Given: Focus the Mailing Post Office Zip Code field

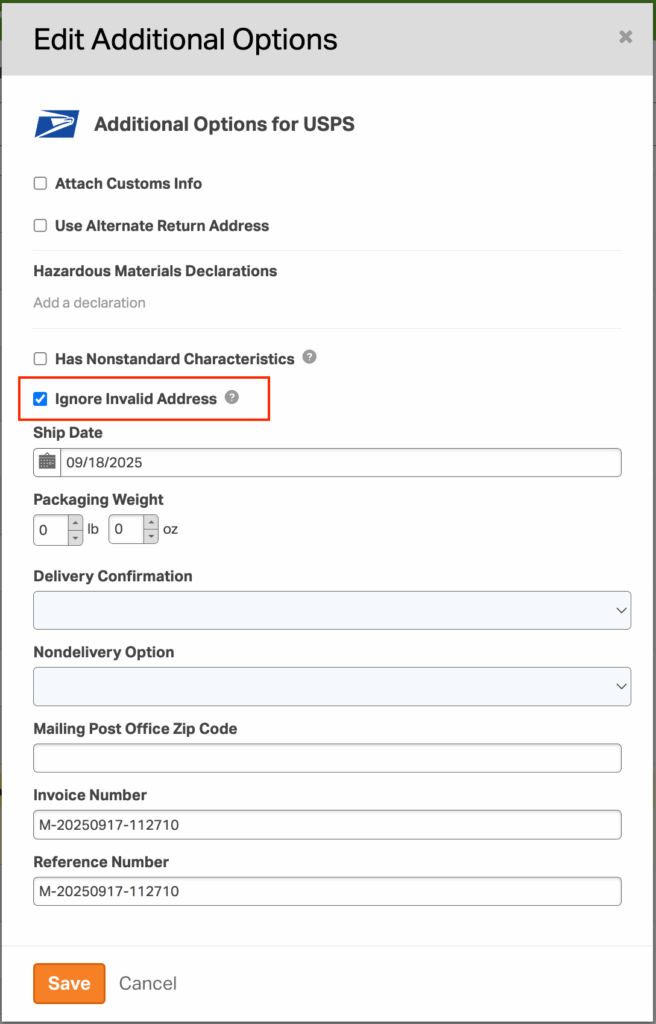Looking at the screenshot, I should click(327, 758).
